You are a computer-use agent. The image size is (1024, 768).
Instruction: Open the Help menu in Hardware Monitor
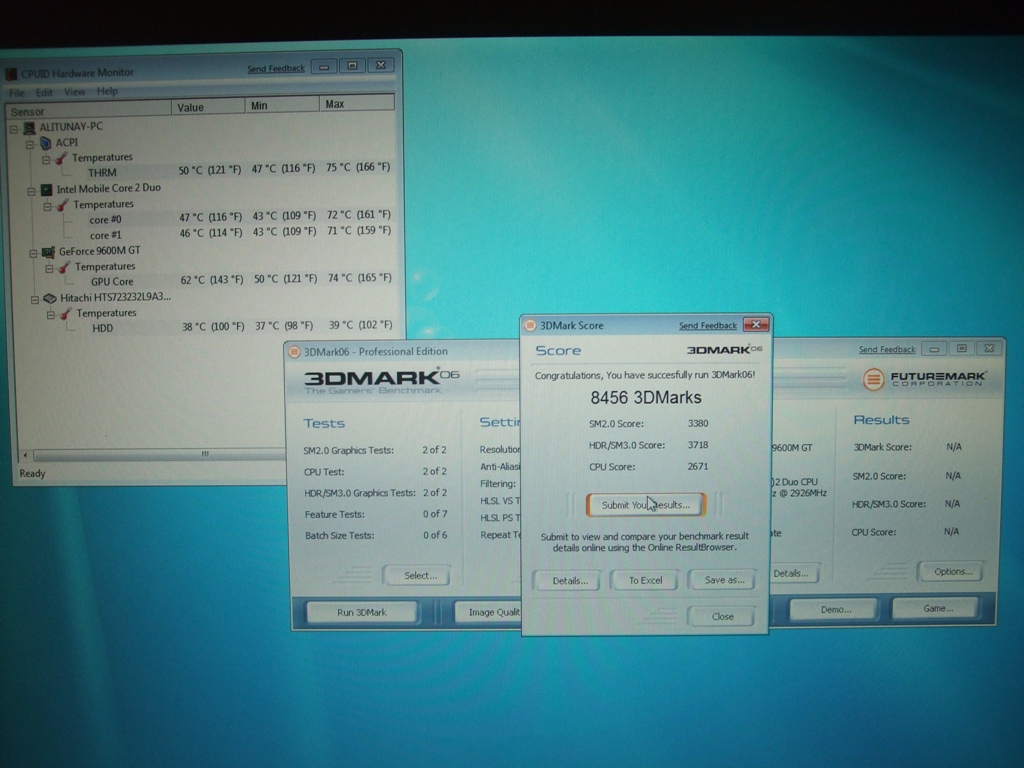107,91
